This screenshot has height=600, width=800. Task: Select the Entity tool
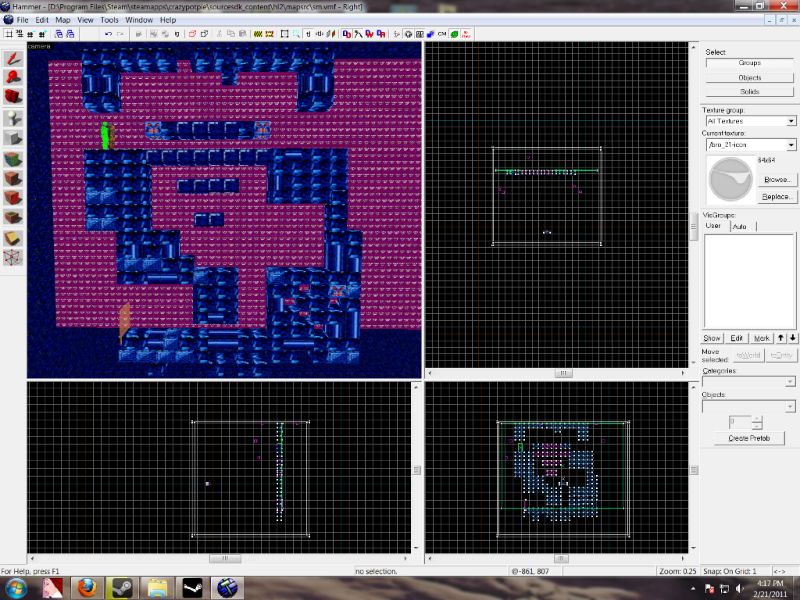click(13, 118)
